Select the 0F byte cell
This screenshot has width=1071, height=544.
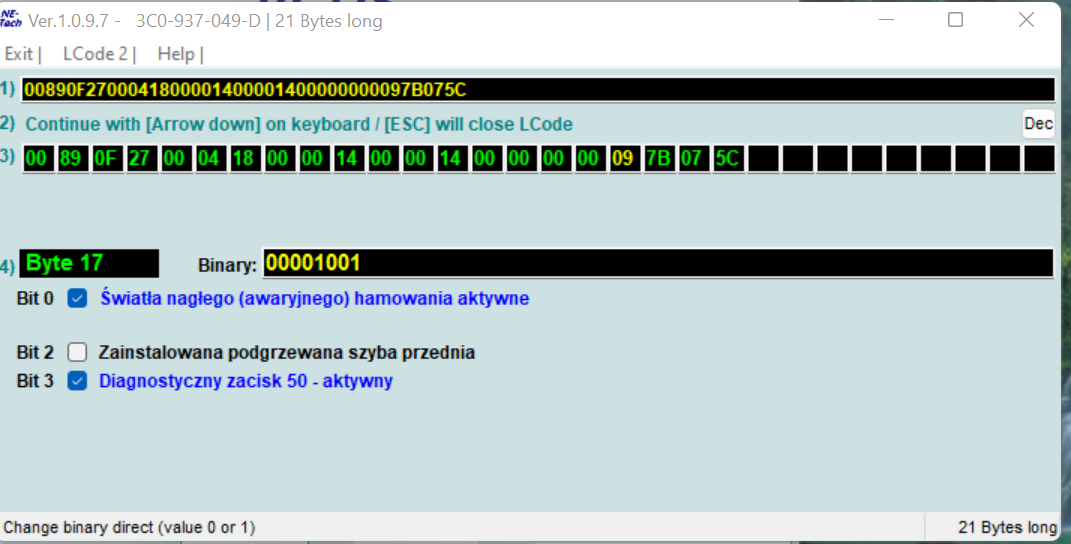click(x=108, y=159)
